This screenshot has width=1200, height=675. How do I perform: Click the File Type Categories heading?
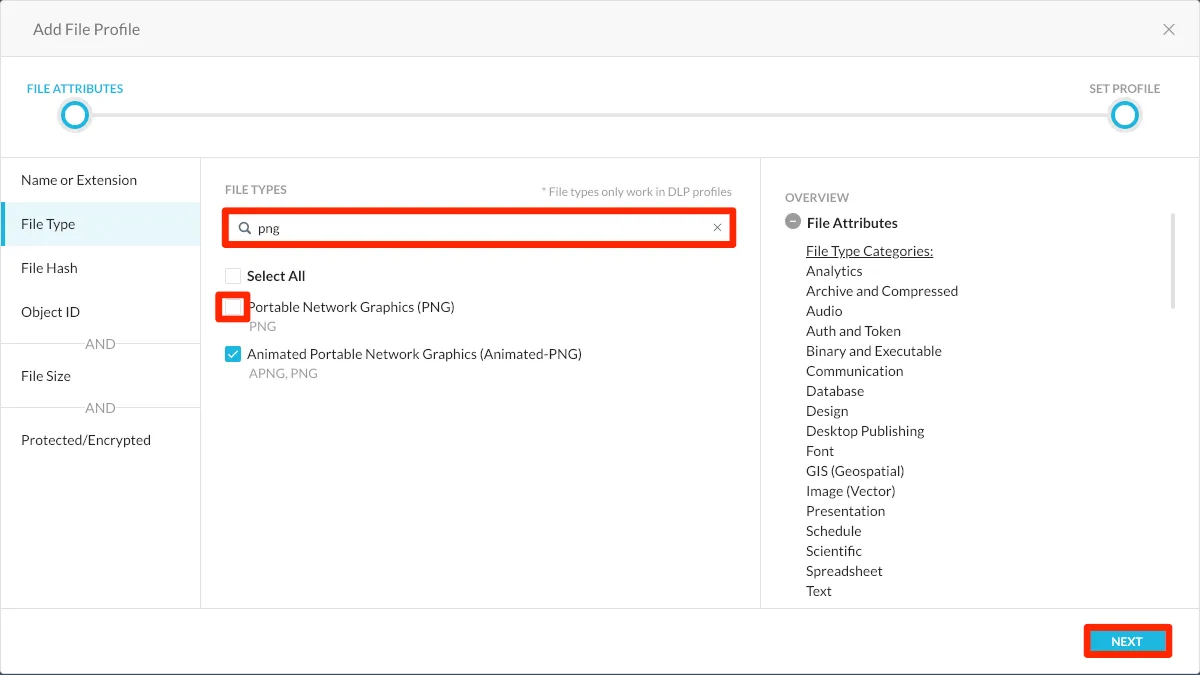point(869,251)
